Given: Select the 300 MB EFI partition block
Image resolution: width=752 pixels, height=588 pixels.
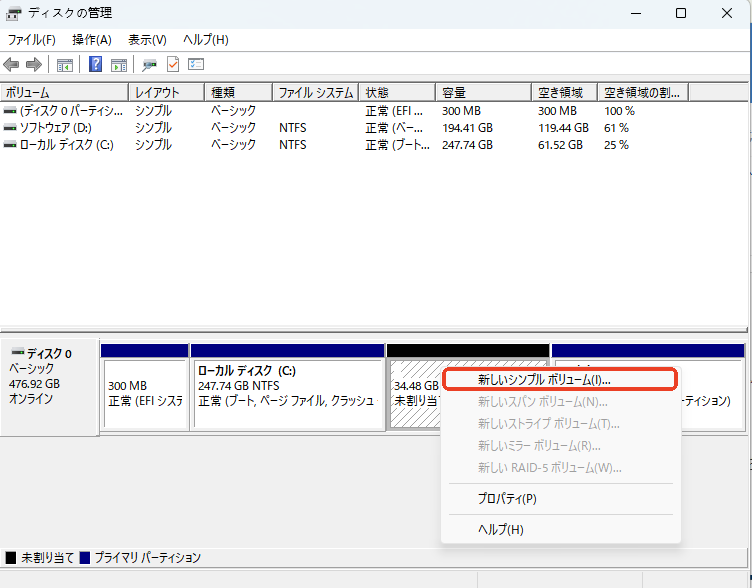Looking at the screenshot, I should 145,394.
